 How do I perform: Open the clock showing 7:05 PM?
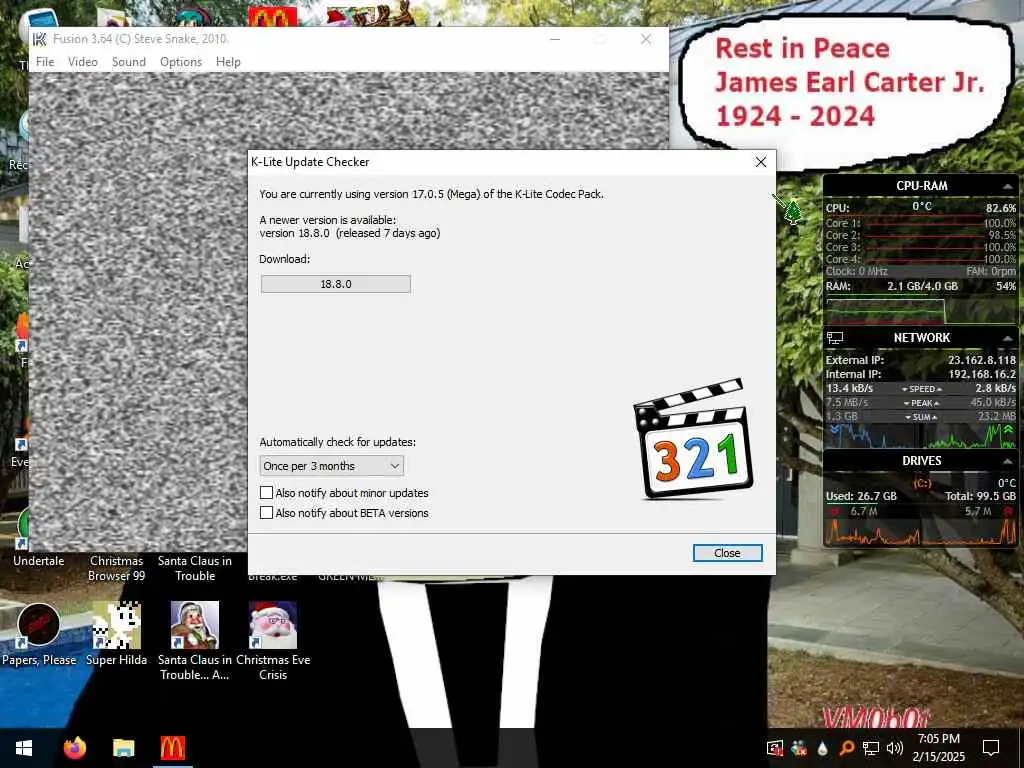[x=938, y=748]
